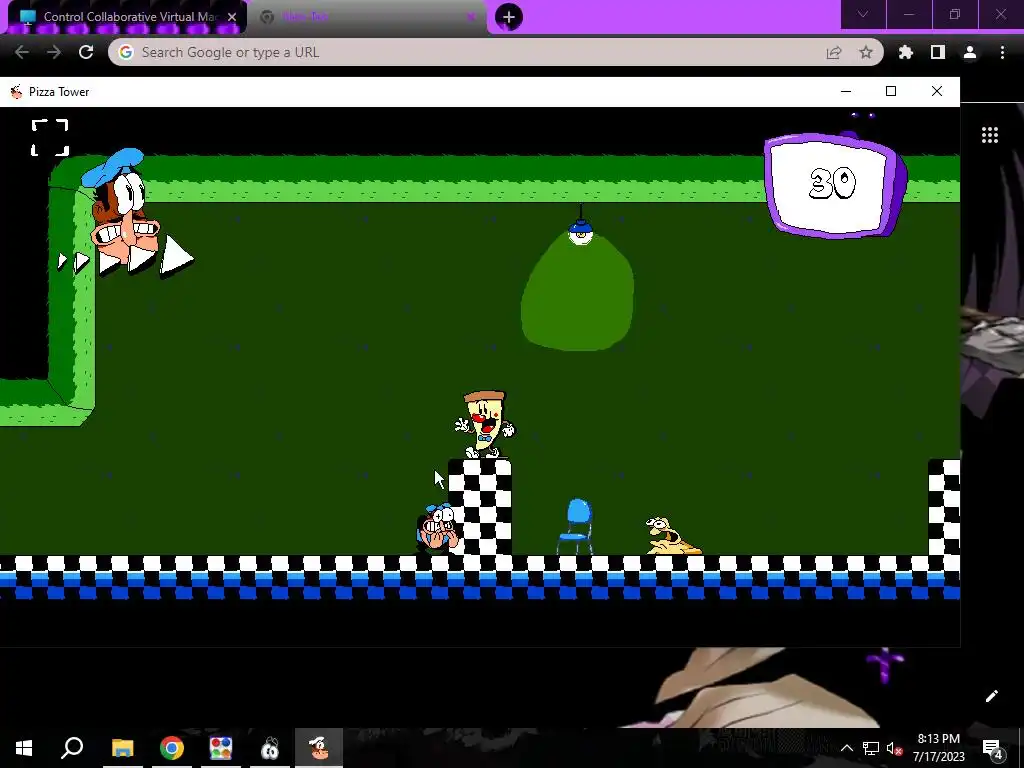This screenshot has width=1024, height=768.
Task: Click the pizza slice character on the pillar
Action: click(x=485, y=424)
